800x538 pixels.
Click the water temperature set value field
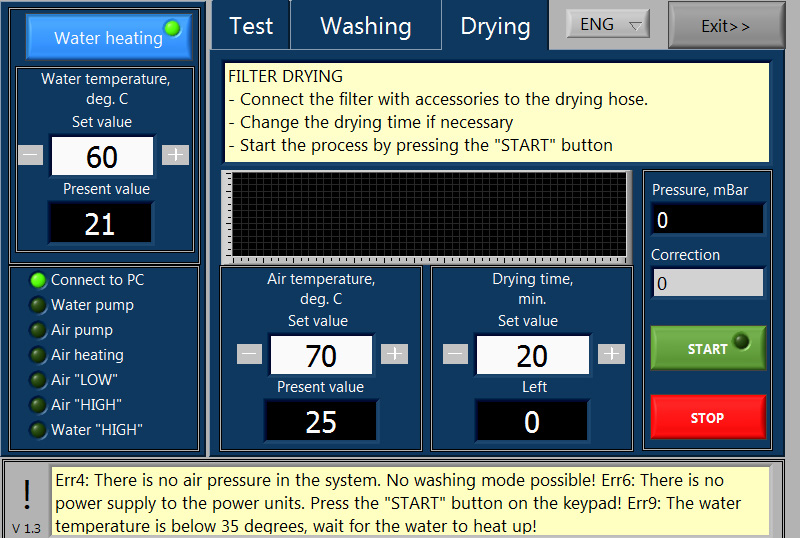[102, 156]
